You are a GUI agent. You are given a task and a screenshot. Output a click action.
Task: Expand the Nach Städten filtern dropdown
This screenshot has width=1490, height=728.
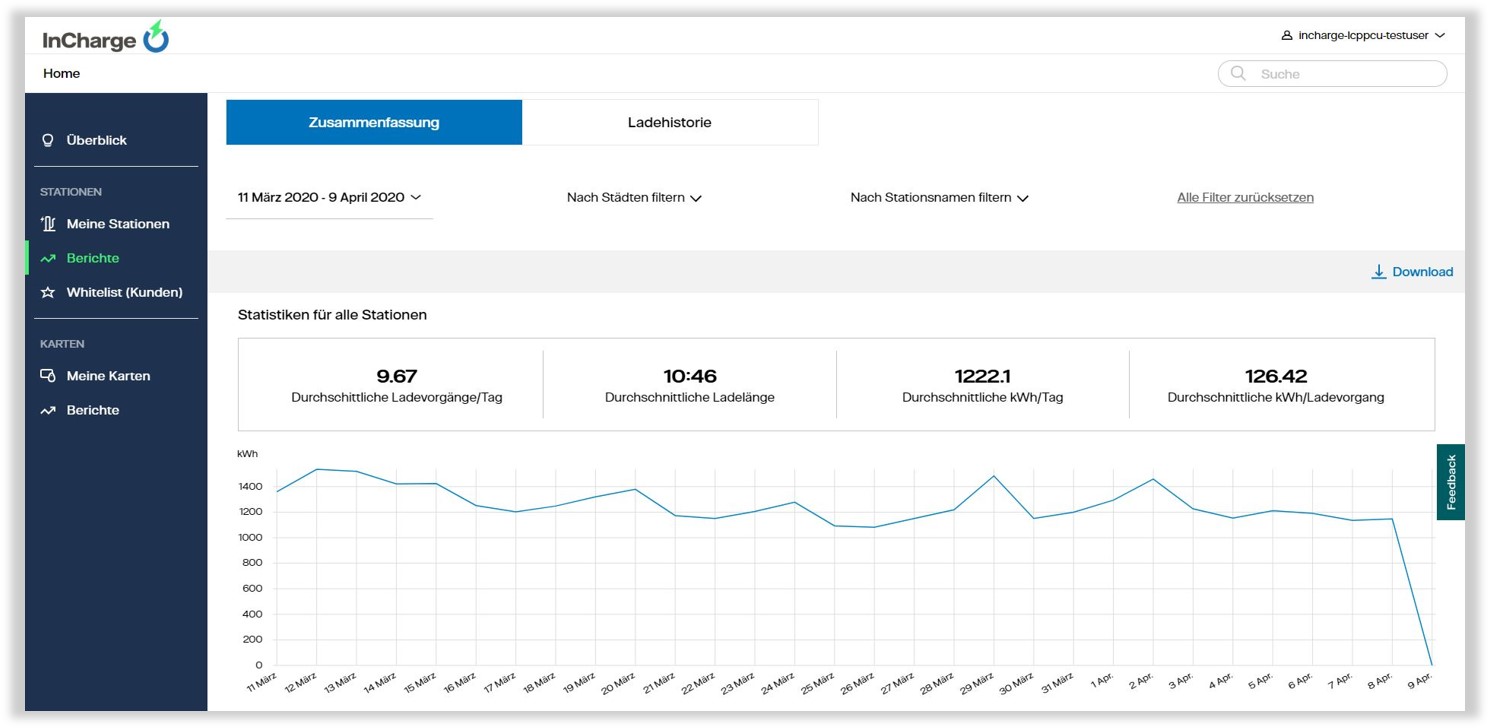pos(634,198)
